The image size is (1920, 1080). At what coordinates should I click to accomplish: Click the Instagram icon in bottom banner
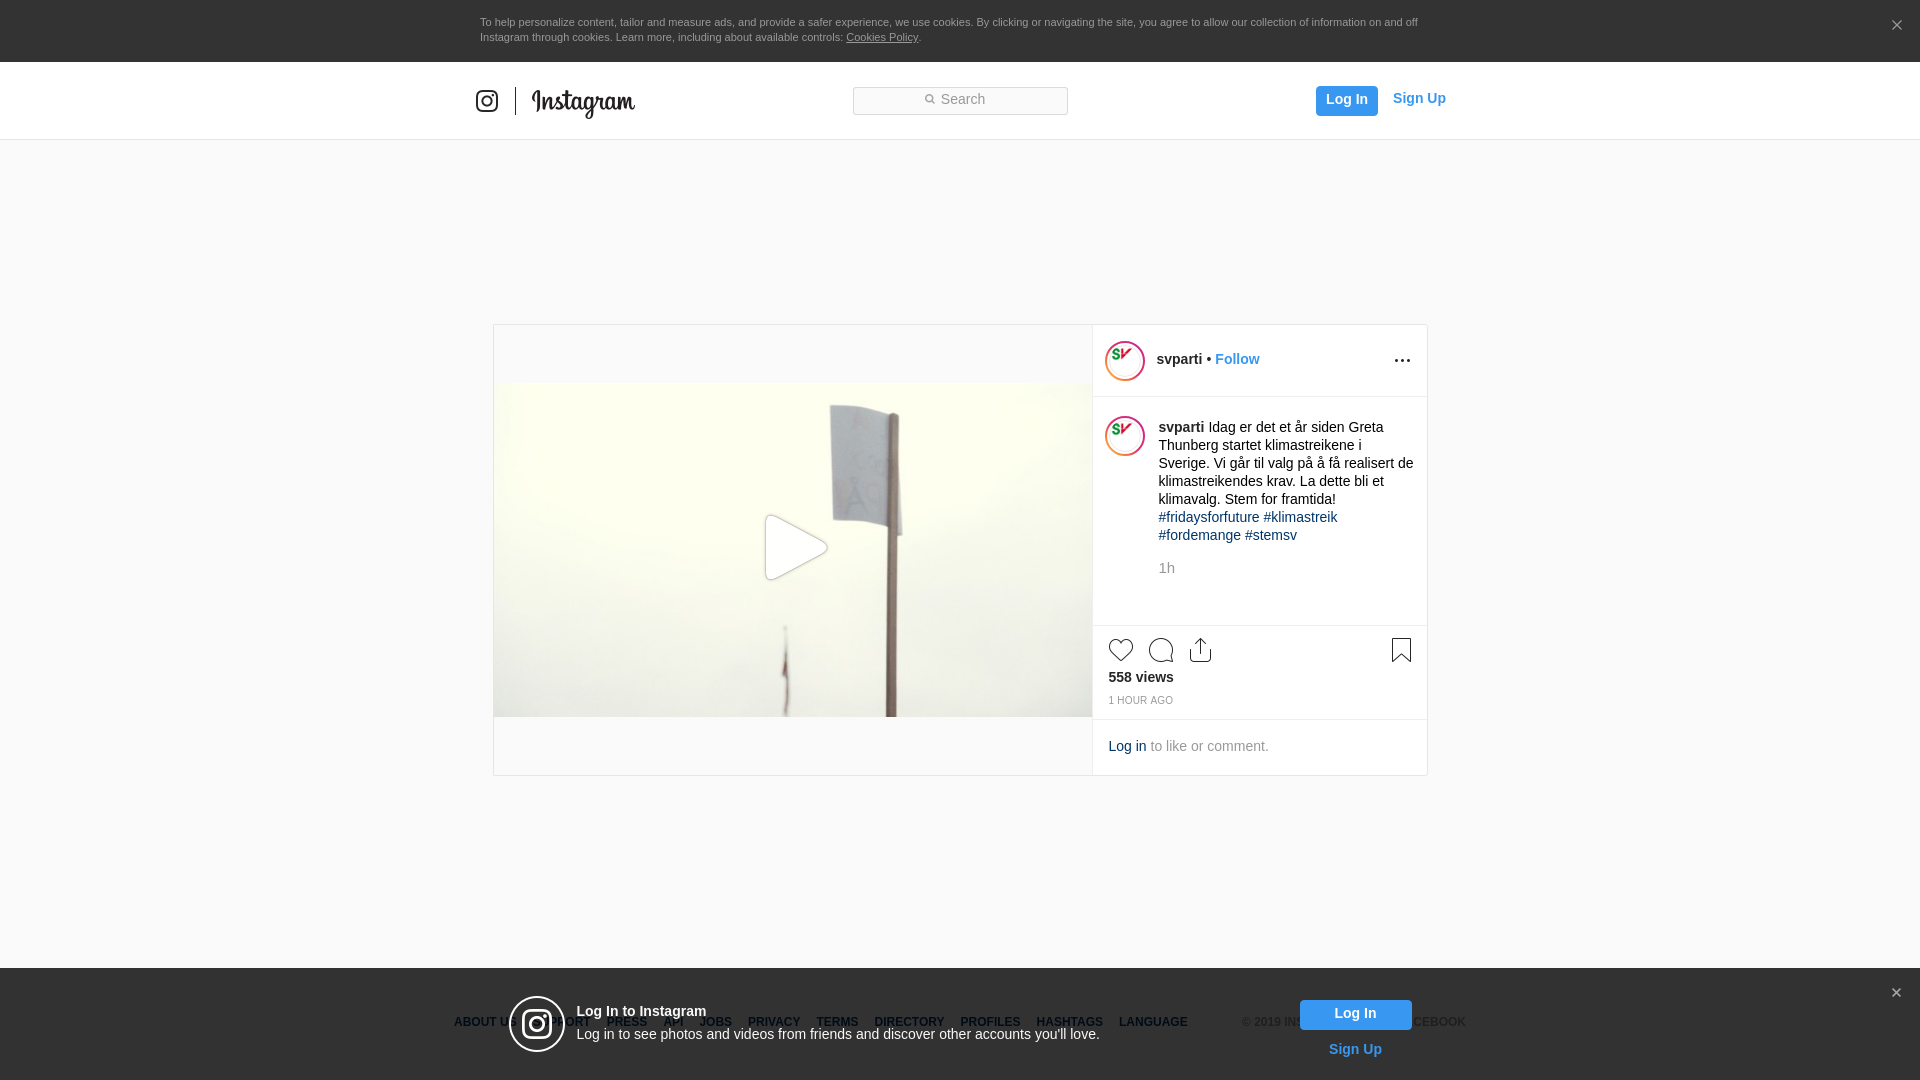pos(537,1024)
